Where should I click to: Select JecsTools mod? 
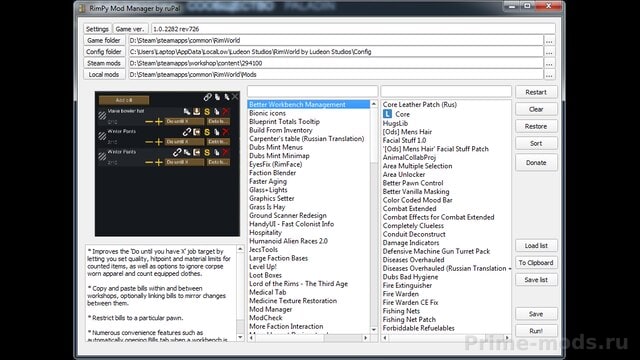263,250
